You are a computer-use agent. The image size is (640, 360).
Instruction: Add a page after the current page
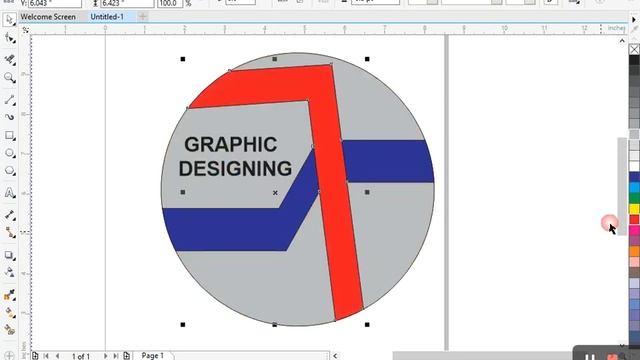tap(127, 356)
